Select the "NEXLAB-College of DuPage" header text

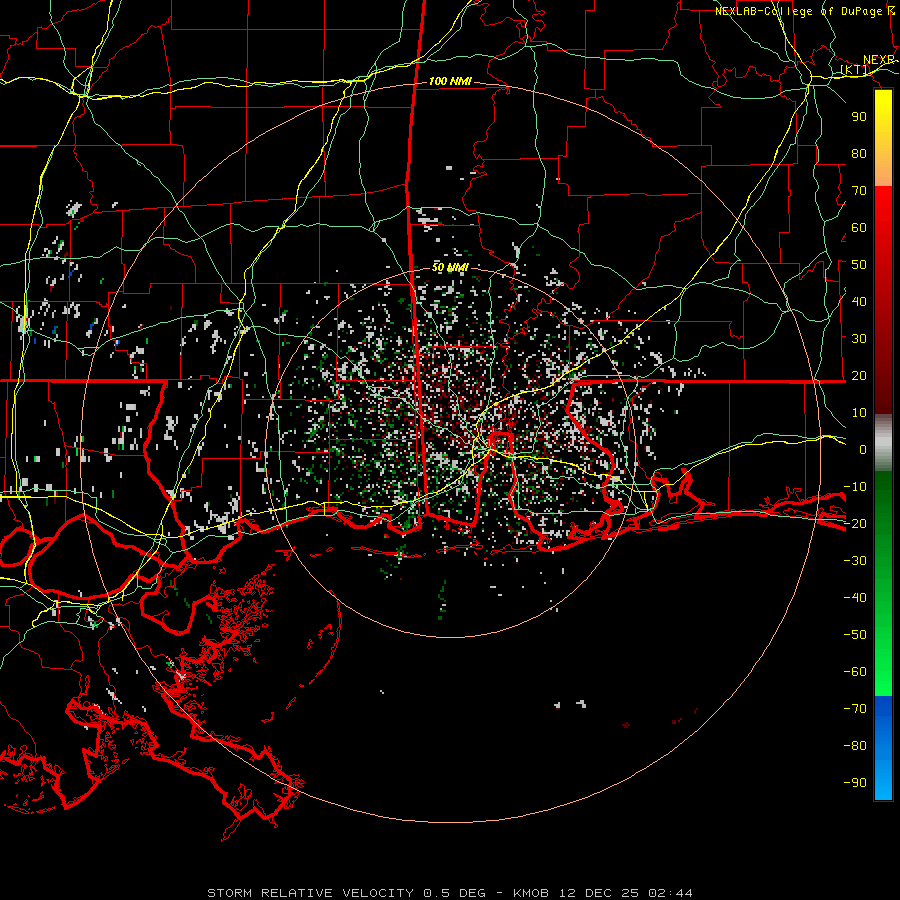797,11
